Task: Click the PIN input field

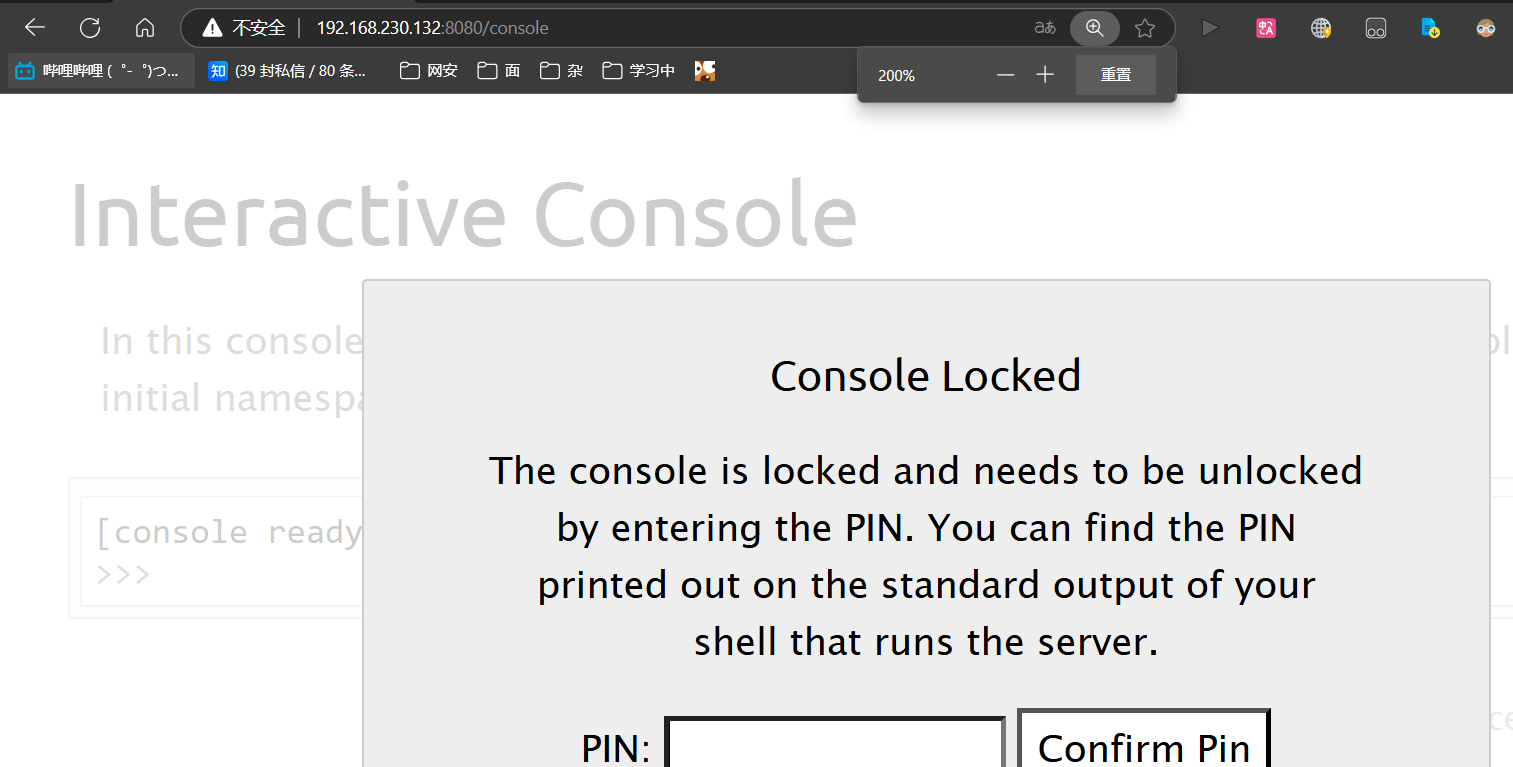Action: [835, 743]
